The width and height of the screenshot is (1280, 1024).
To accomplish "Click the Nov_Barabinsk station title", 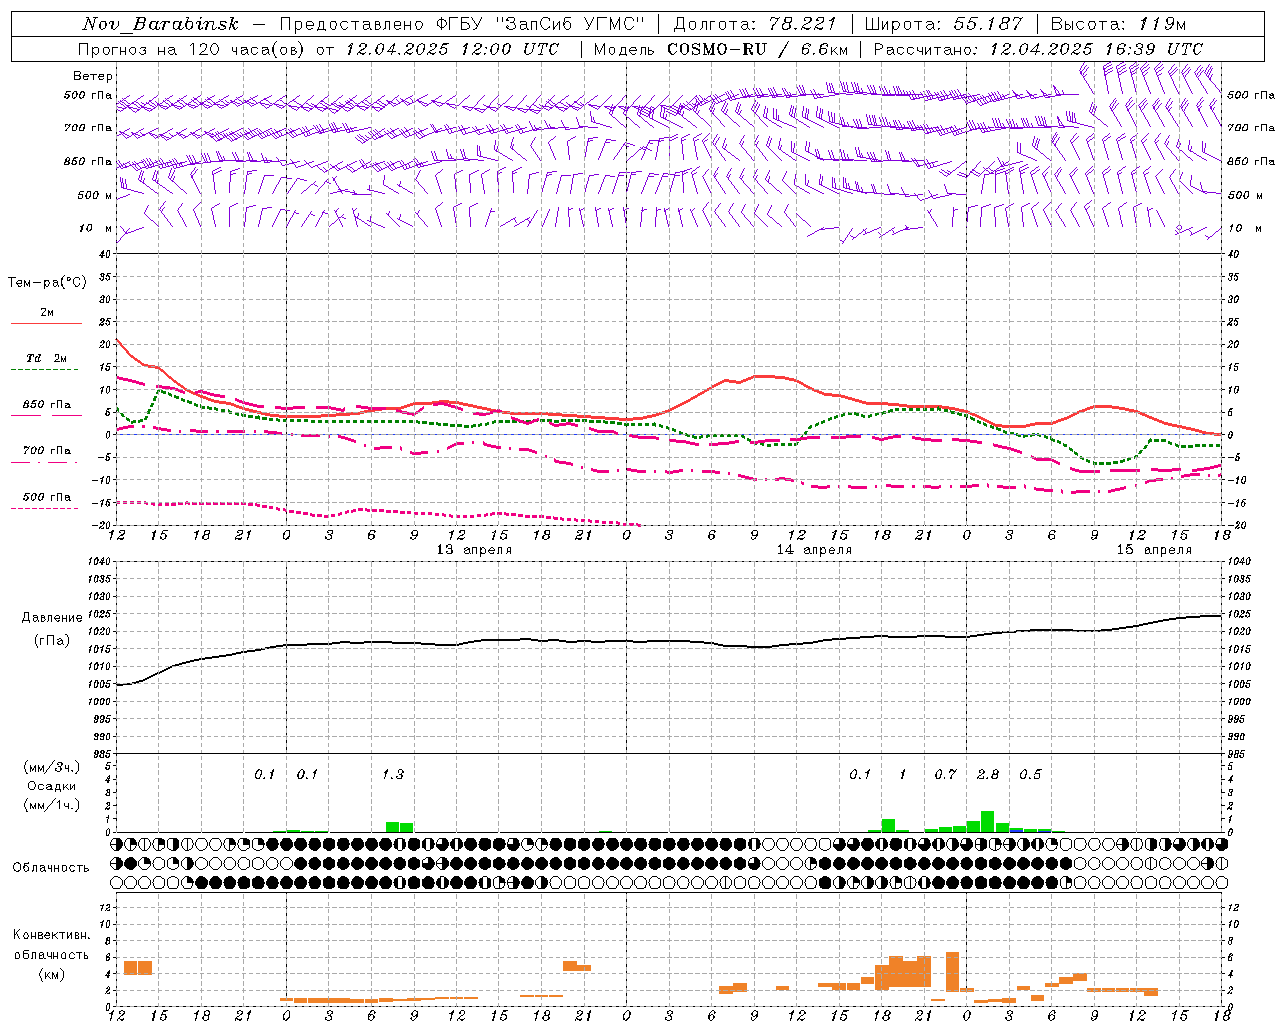I will coord(160,24).
